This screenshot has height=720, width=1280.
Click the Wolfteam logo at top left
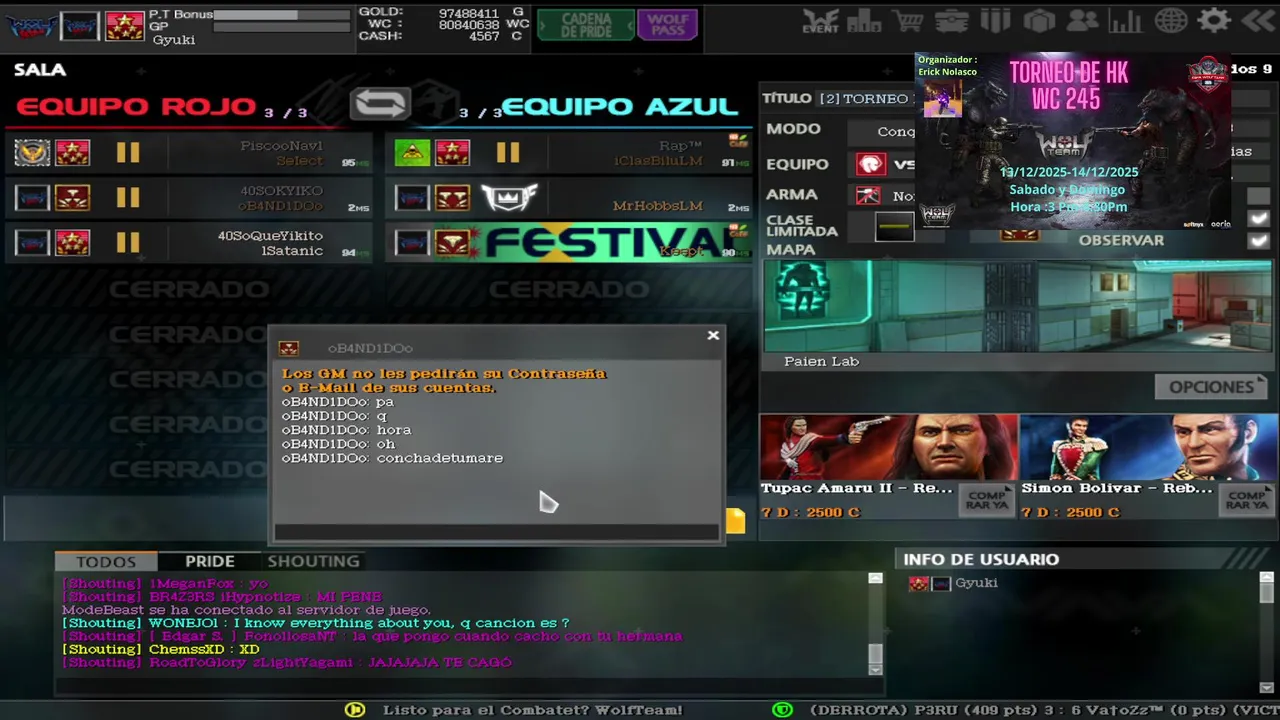point(31,25)
